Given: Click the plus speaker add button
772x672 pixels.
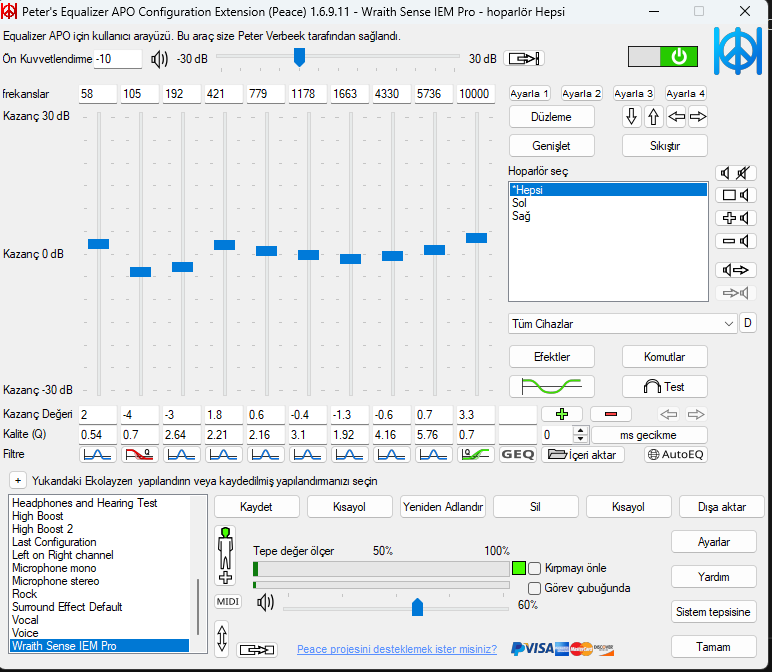Looking at the screenshot, I should (x=736, y=218).
